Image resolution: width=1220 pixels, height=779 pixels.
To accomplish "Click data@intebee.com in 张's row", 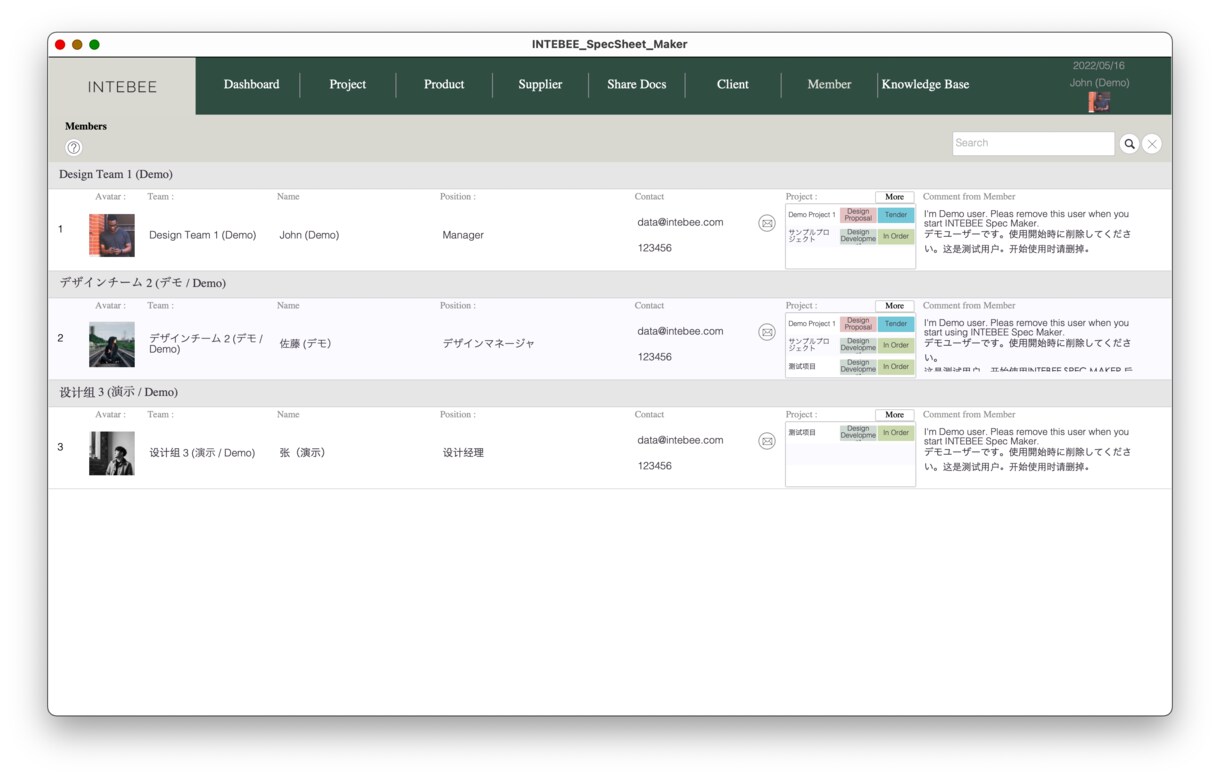I will 680,440.
